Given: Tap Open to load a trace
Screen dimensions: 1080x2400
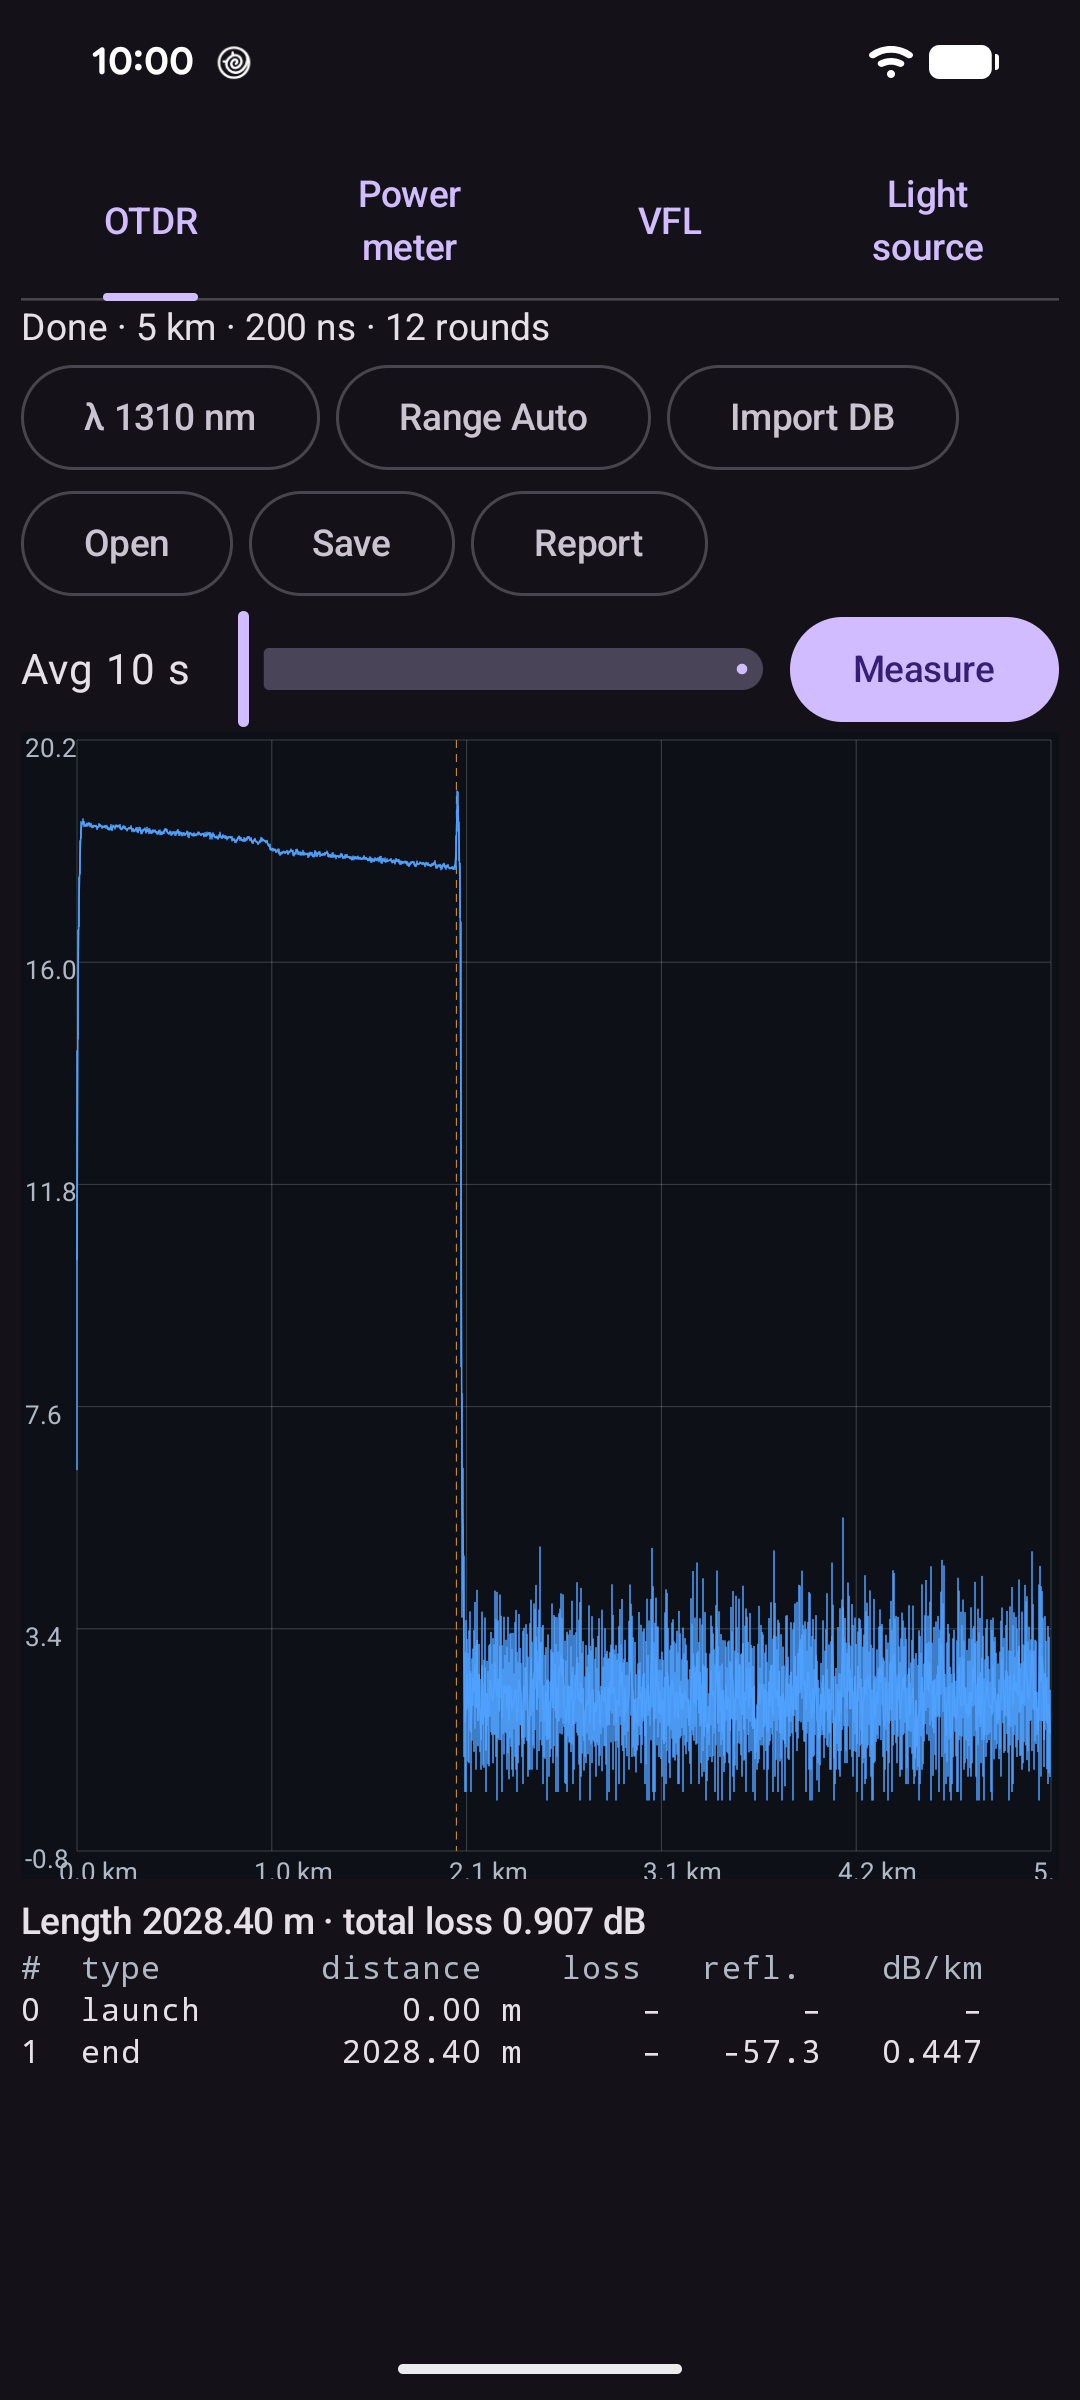Looking at the screenshot, I should (x=127, y=544).
